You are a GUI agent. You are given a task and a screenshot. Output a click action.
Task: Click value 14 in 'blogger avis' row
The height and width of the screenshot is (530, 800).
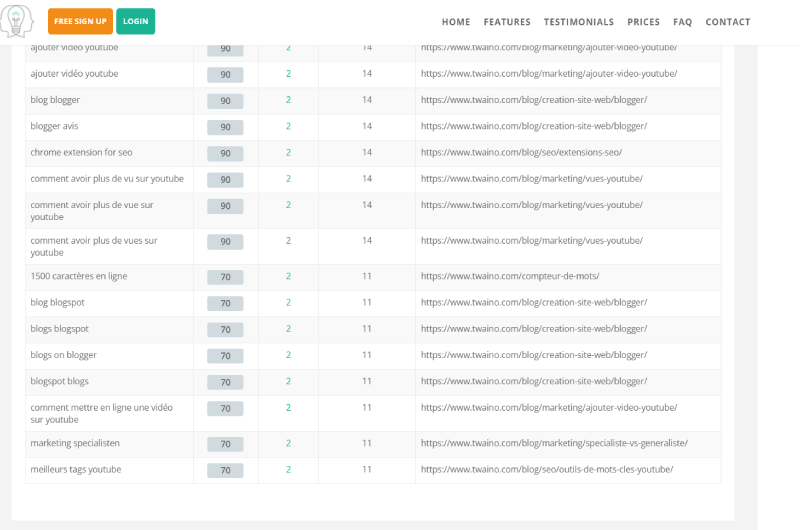pos(367,126)
